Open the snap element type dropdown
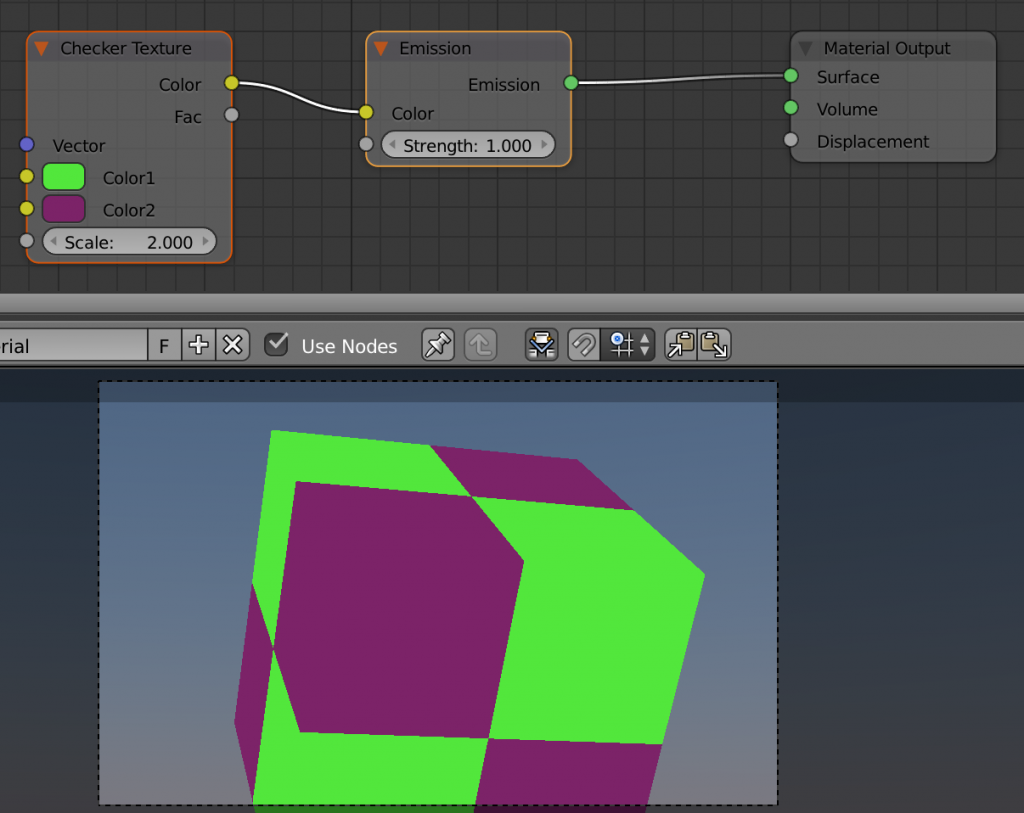The image size is (1024, 813). (628, 345)
